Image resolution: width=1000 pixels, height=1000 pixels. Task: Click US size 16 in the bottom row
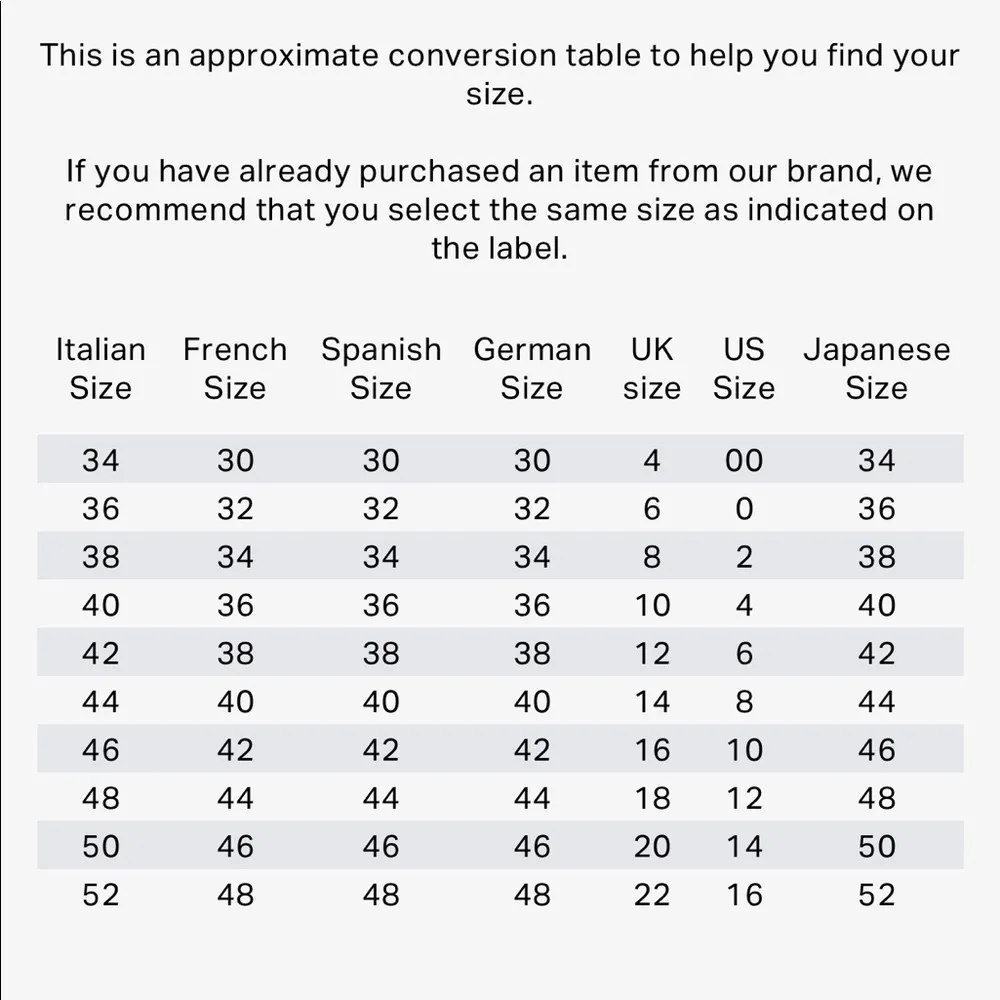click(744, 895)
